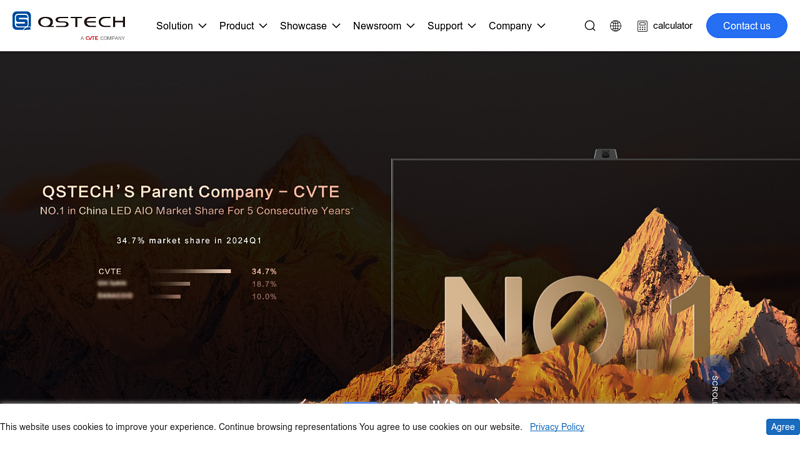Expand the Showcase chevron arrow
The width and height of the screenshot is (800, 450).
point(336,26)
